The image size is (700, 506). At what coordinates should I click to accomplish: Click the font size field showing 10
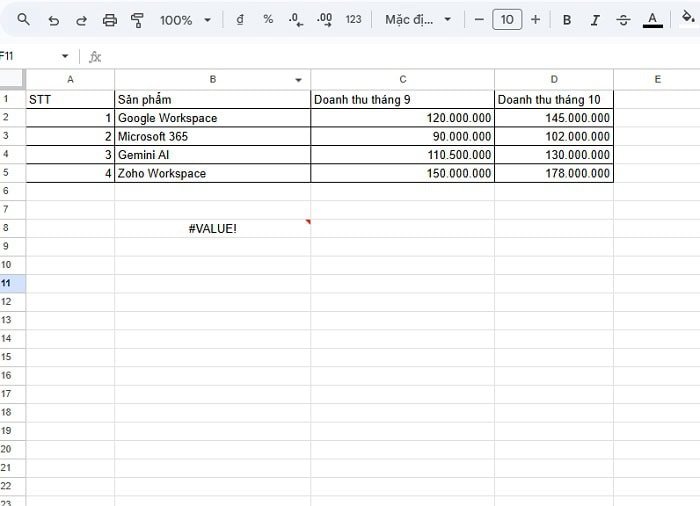click(x=507, y=20)
